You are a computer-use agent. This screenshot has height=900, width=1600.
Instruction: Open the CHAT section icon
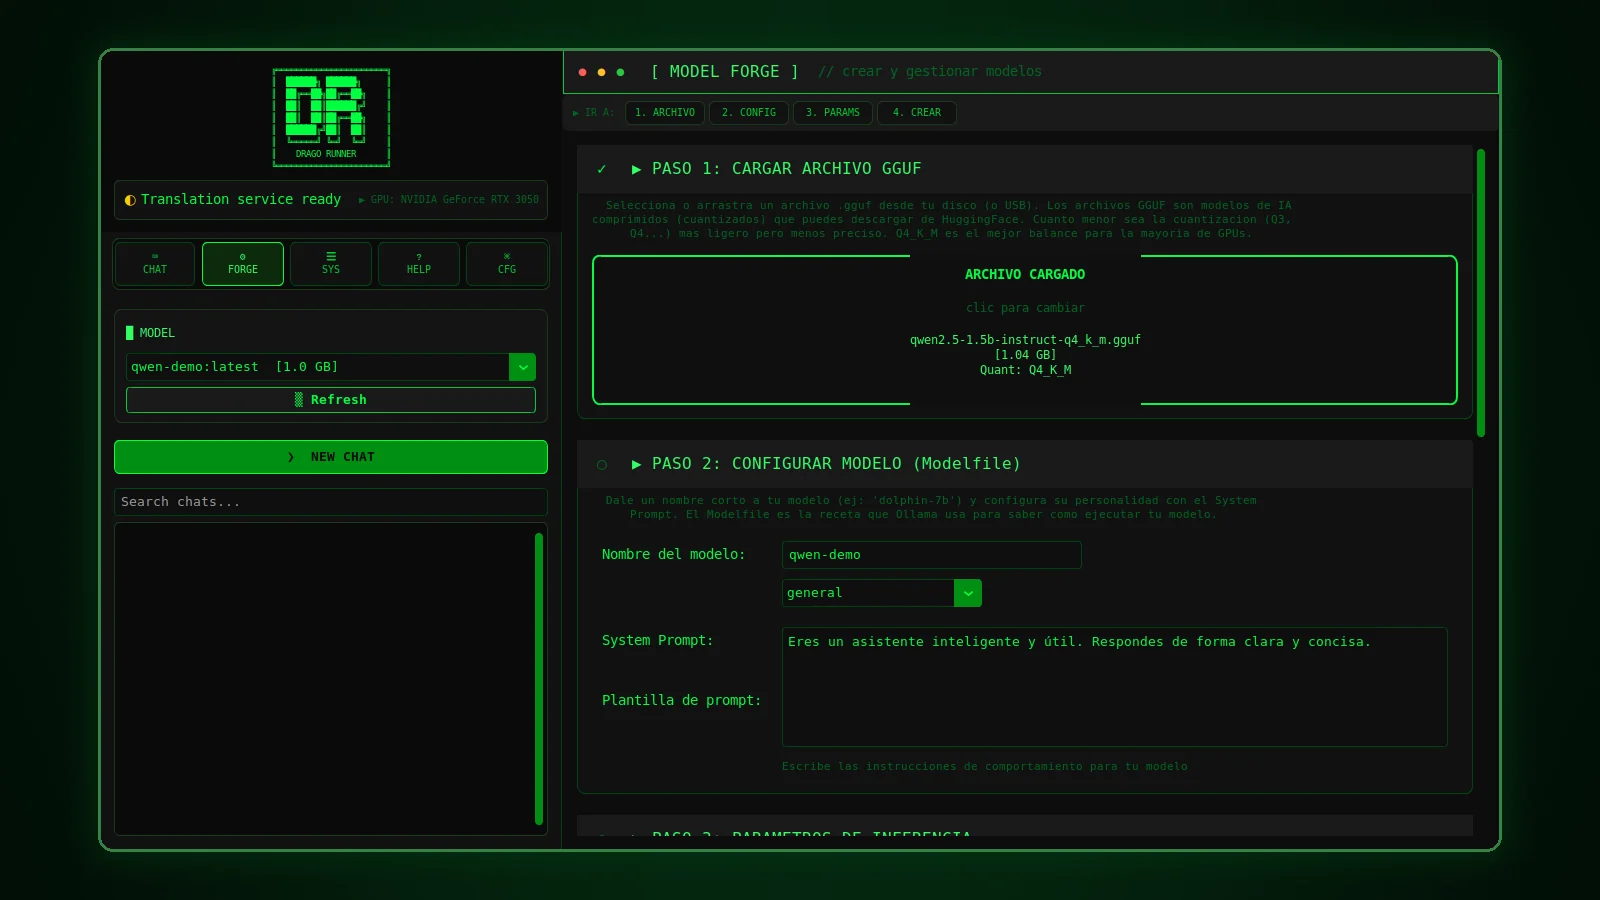pos(155,264)
